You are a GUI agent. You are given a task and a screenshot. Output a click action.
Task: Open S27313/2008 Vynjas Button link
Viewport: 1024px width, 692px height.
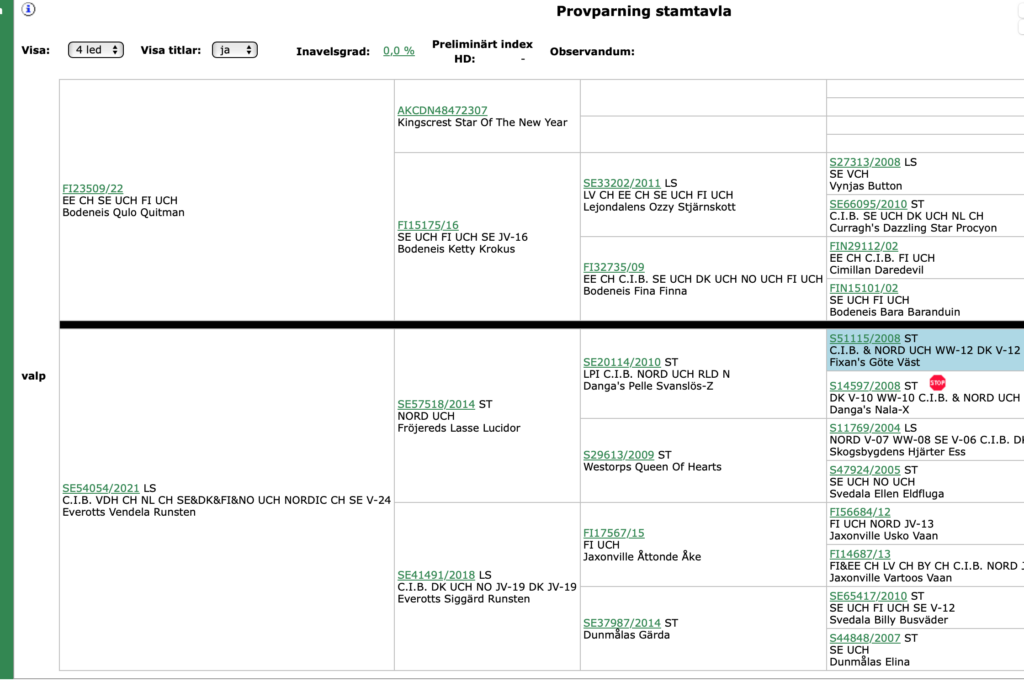(x=865, y=162)
